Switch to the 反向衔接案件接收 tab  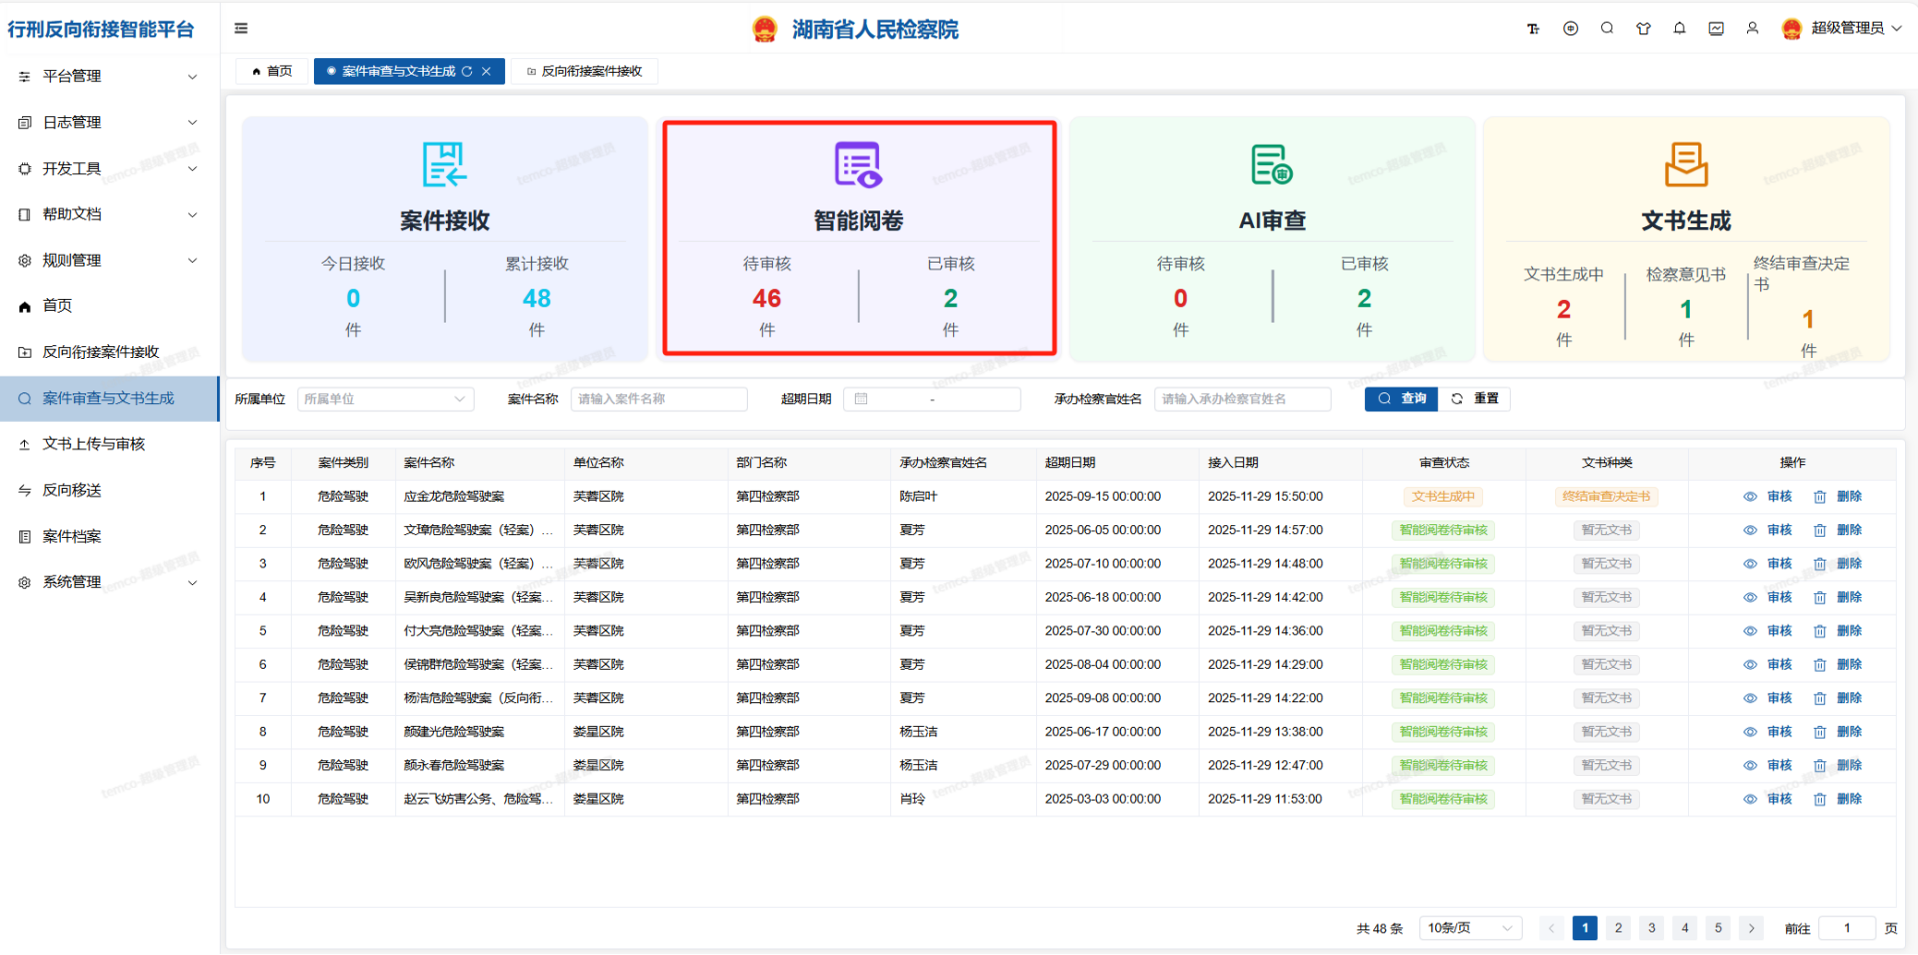pyautogui.click(x=585, y=71)
